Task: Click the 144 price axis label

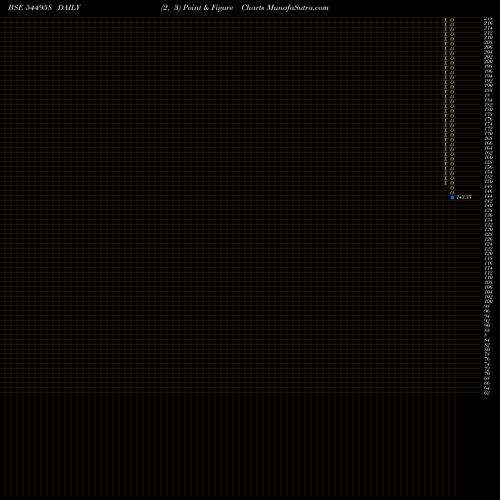Action: pyautogui.click(x=488, y=196)
